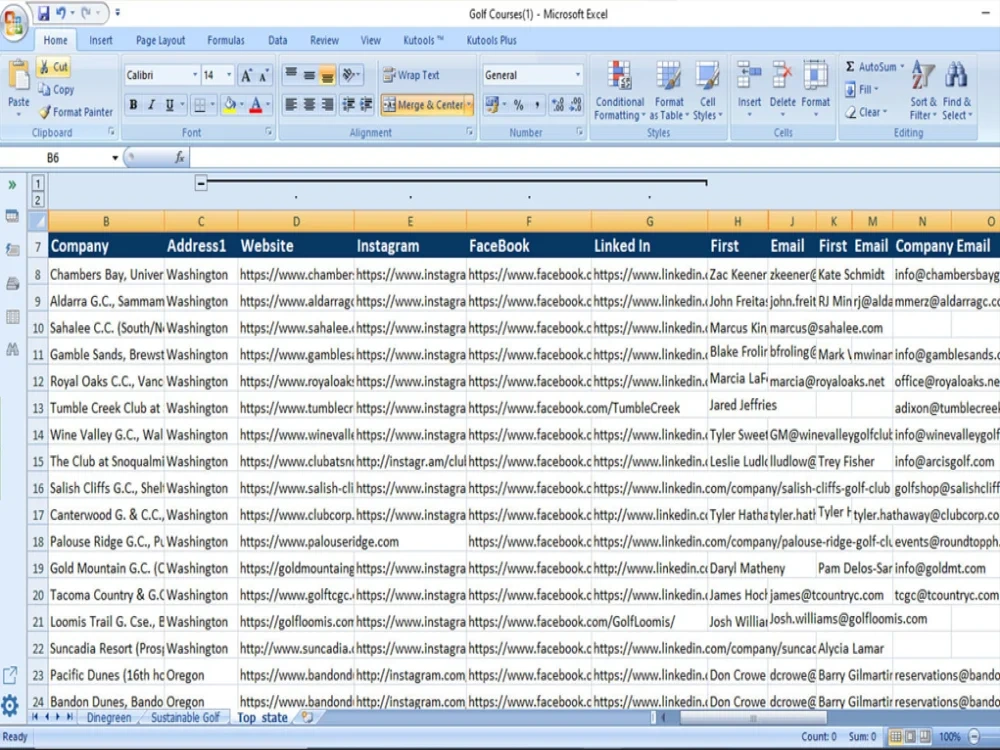The height and width of the screenshot is (750, 1000).
Task: Toggle Align Text Right
Action: 327,105
